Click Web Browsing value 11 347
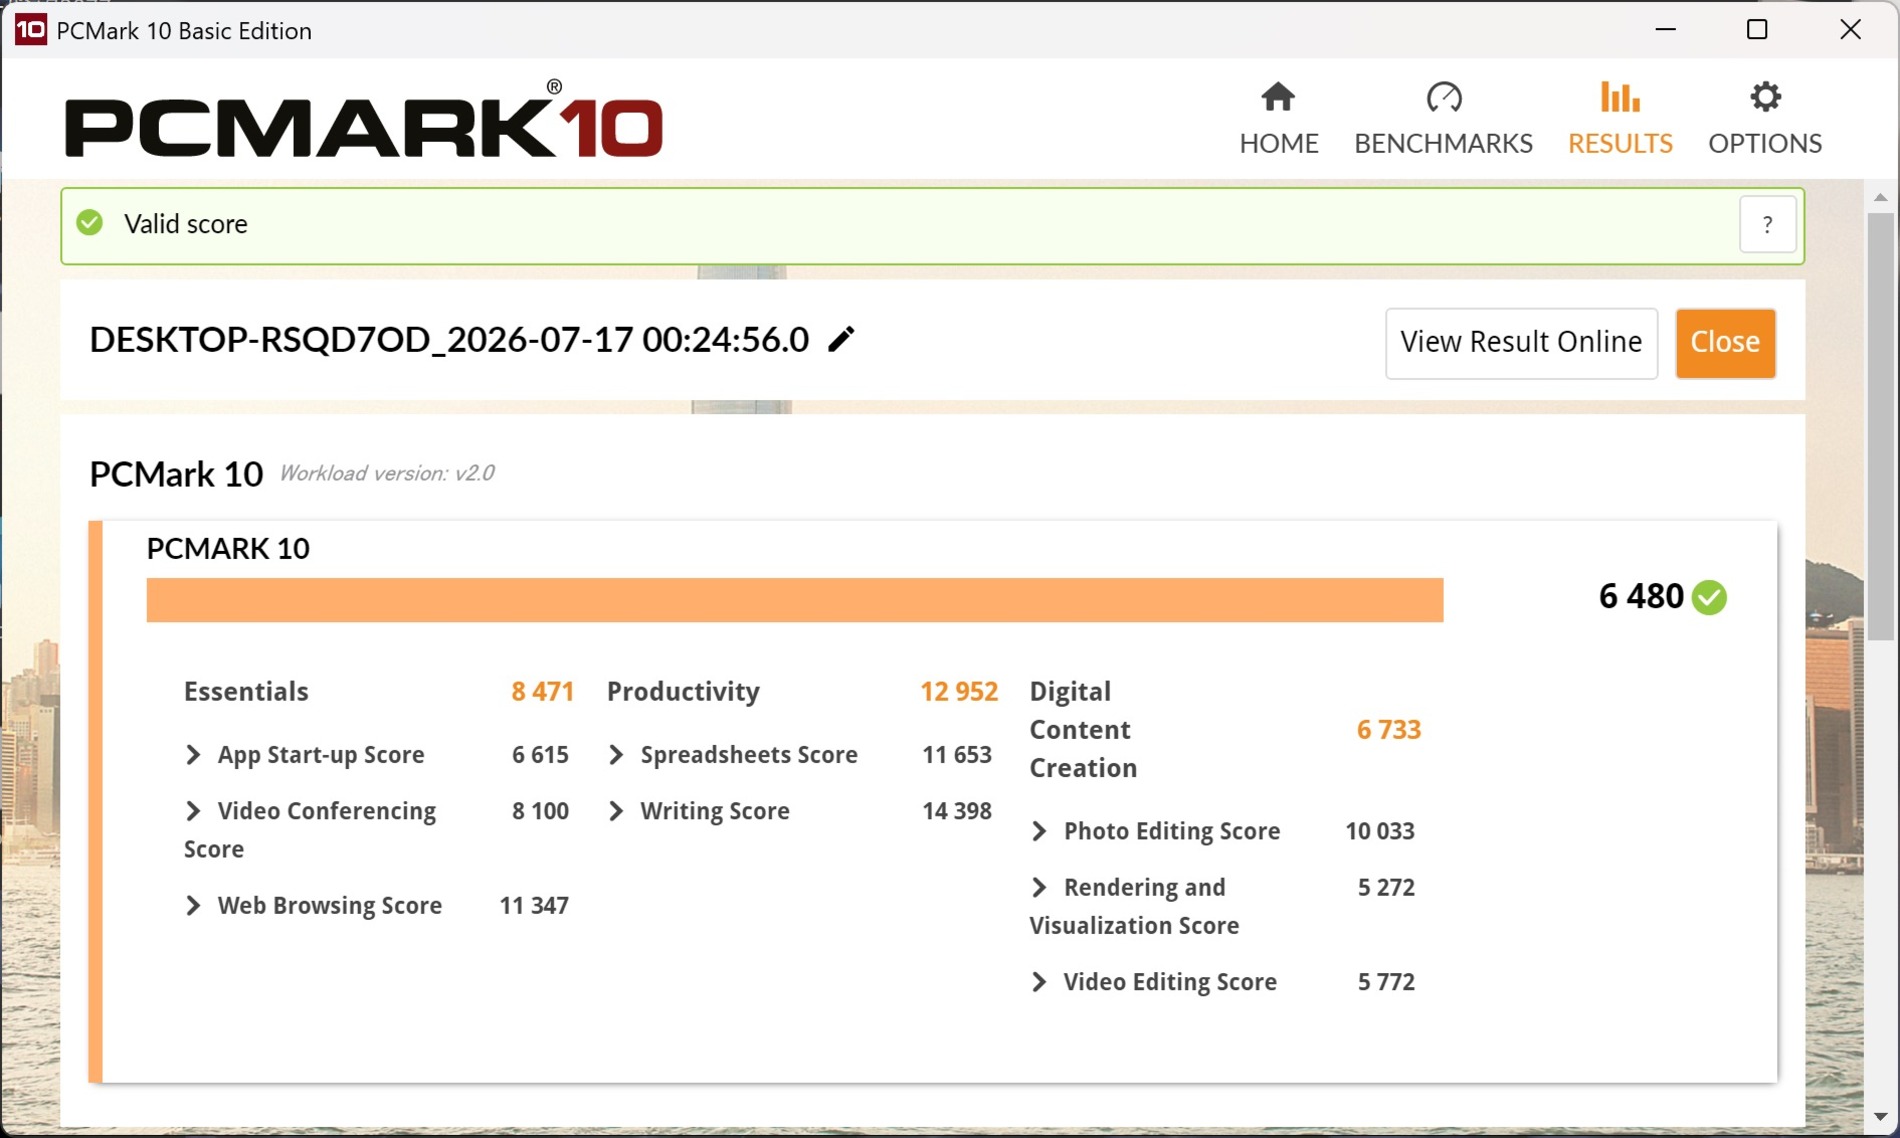The image size is (1900, 1138). 534,906
